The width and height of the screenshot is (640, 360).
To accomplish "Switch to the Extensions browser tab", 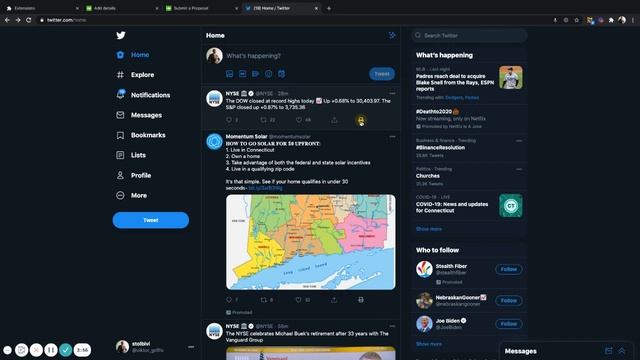I will click(42, 8).
